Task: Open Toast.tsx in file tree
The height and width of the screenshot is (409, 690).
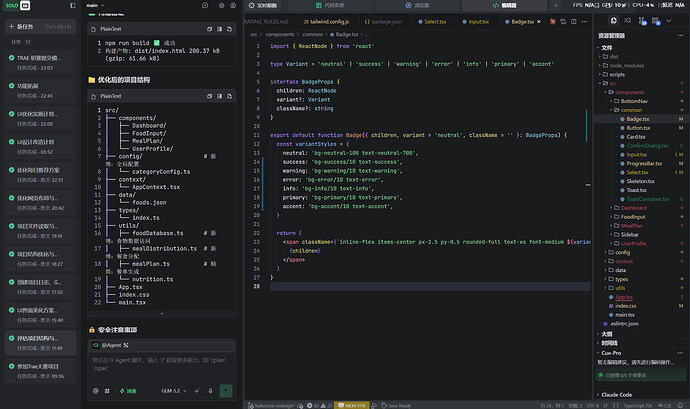Action: (636, 190)
